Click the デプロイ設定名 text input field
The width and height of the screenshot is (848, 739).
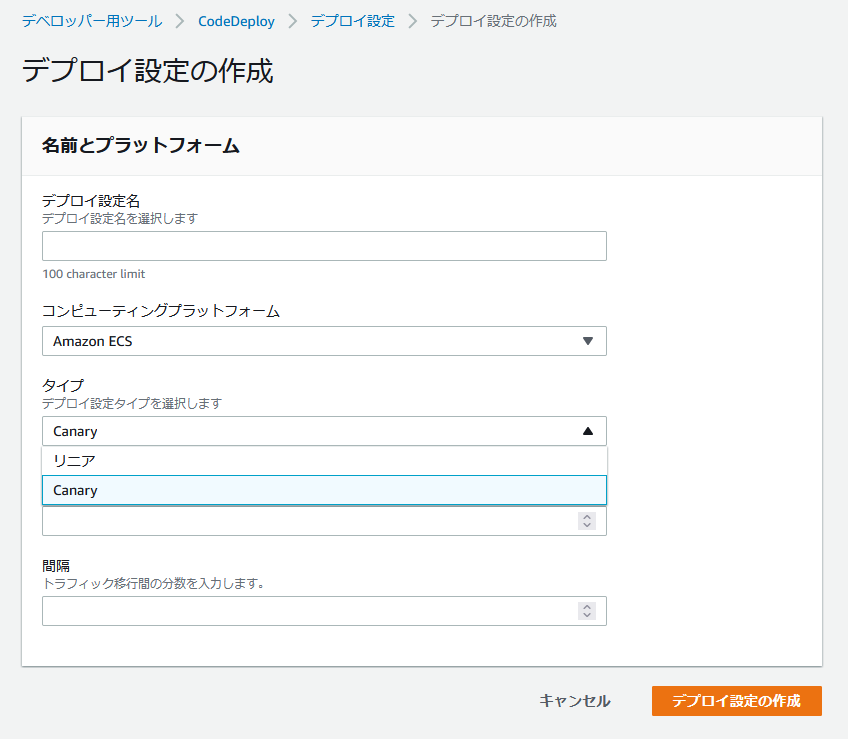(x=324, y=246)
